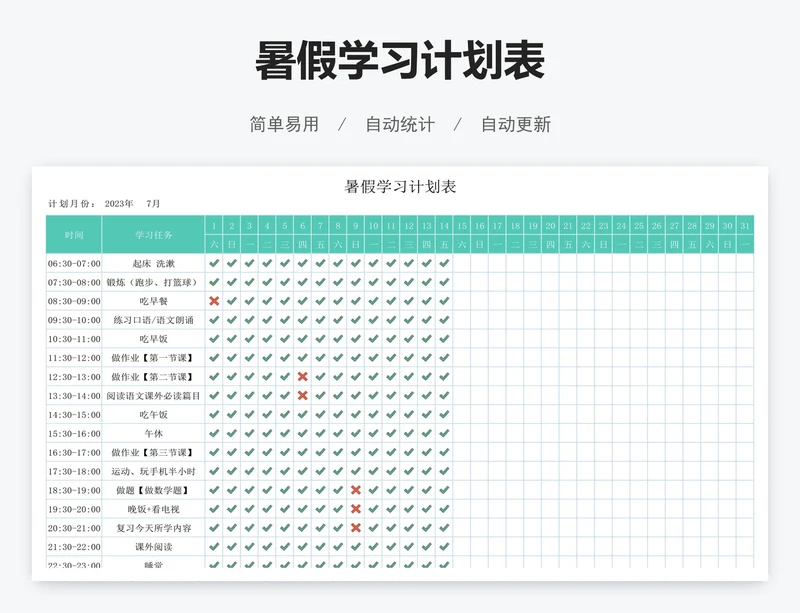
Task: Select the 吃早饭 task cell
Action: click(x=154, y=339)
